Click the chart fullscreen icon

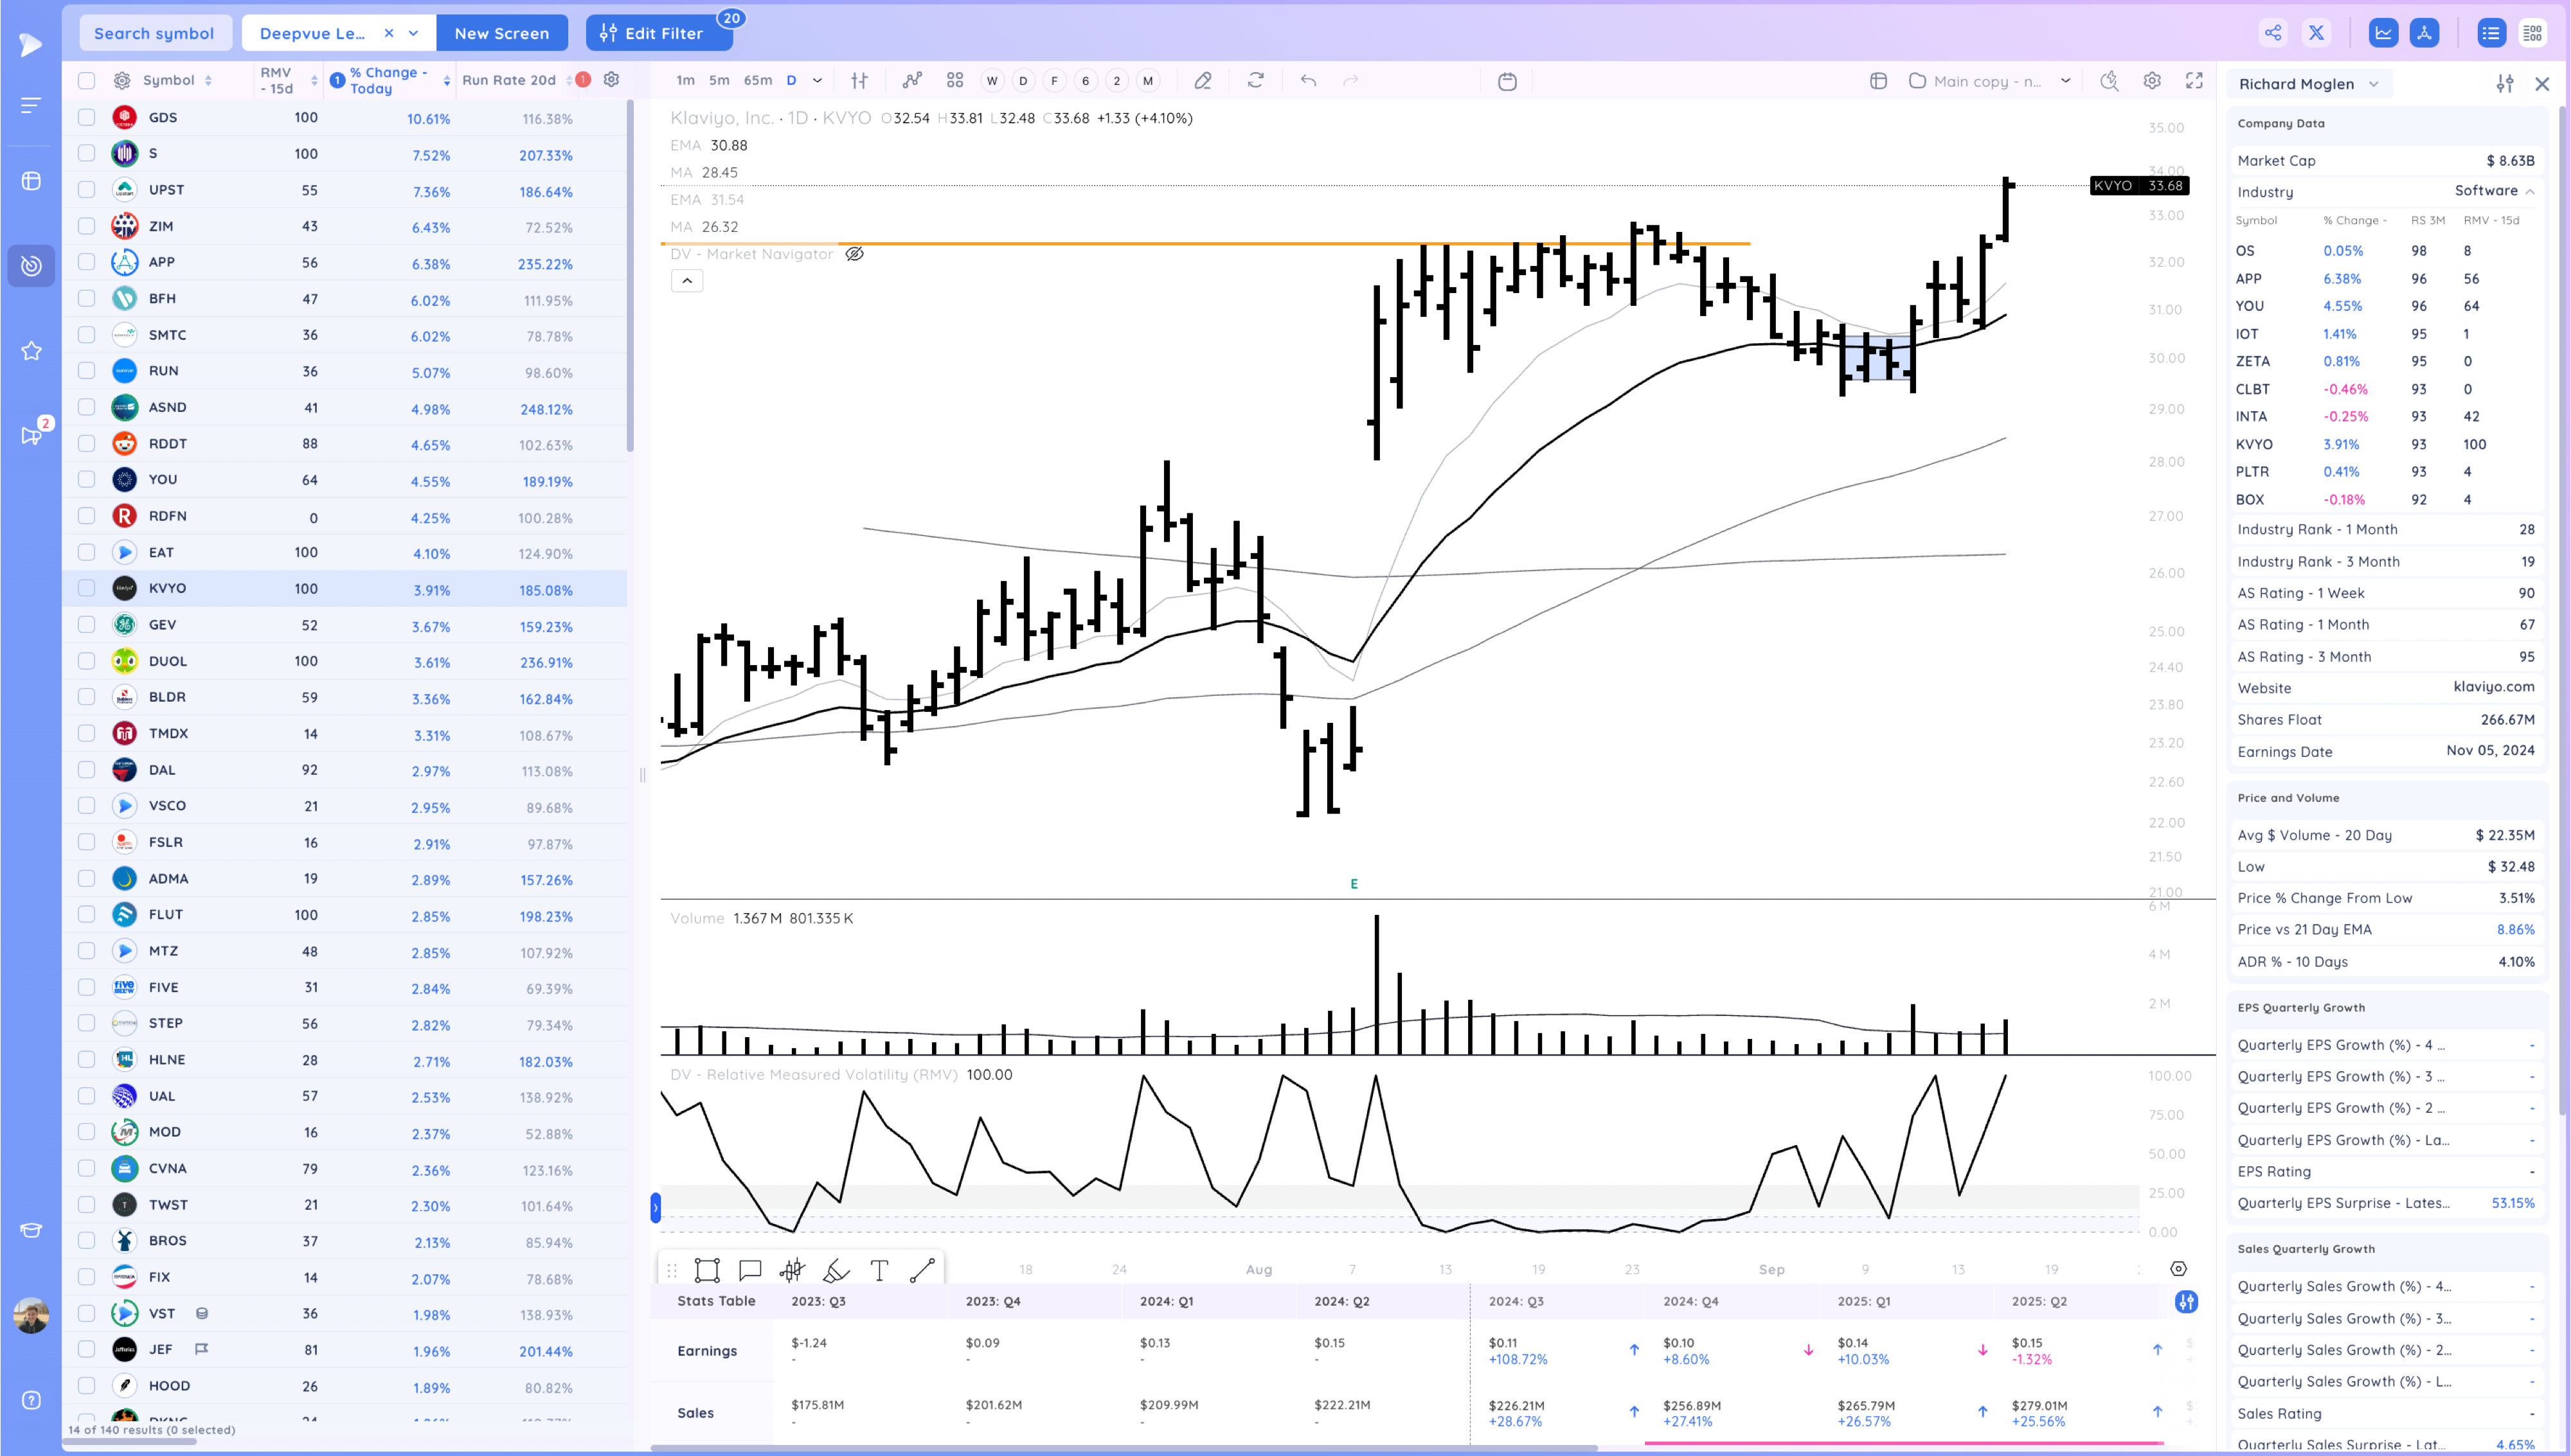pos(2194,81)
